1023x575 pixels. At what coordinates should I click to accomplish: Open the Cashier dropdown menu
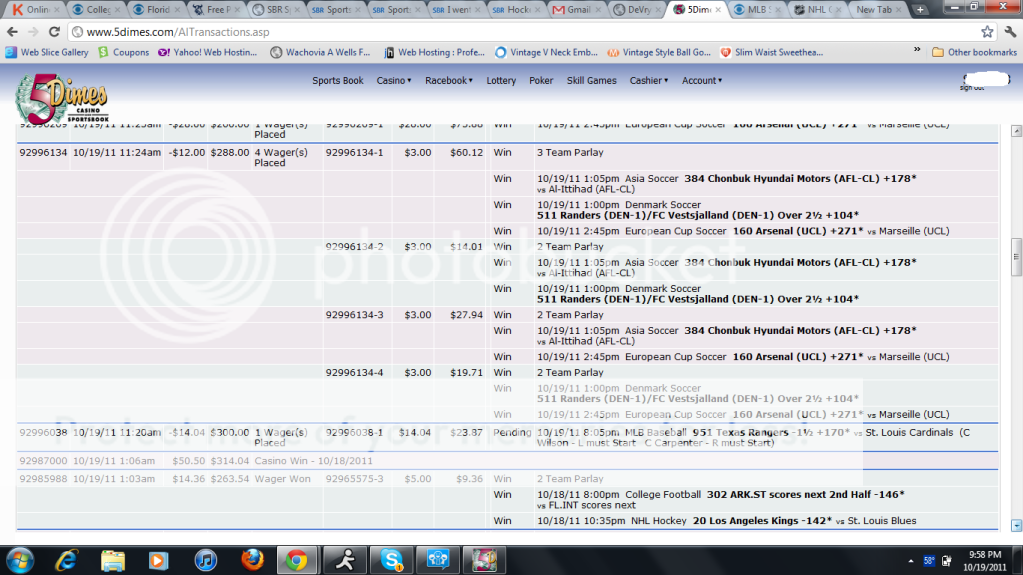648,81
